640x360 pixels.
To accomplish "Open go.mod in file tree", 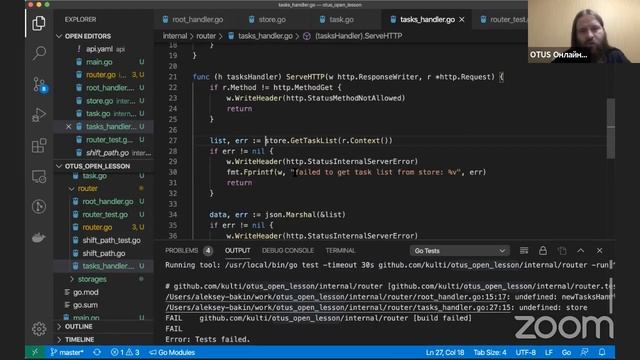I will (86, 292).
